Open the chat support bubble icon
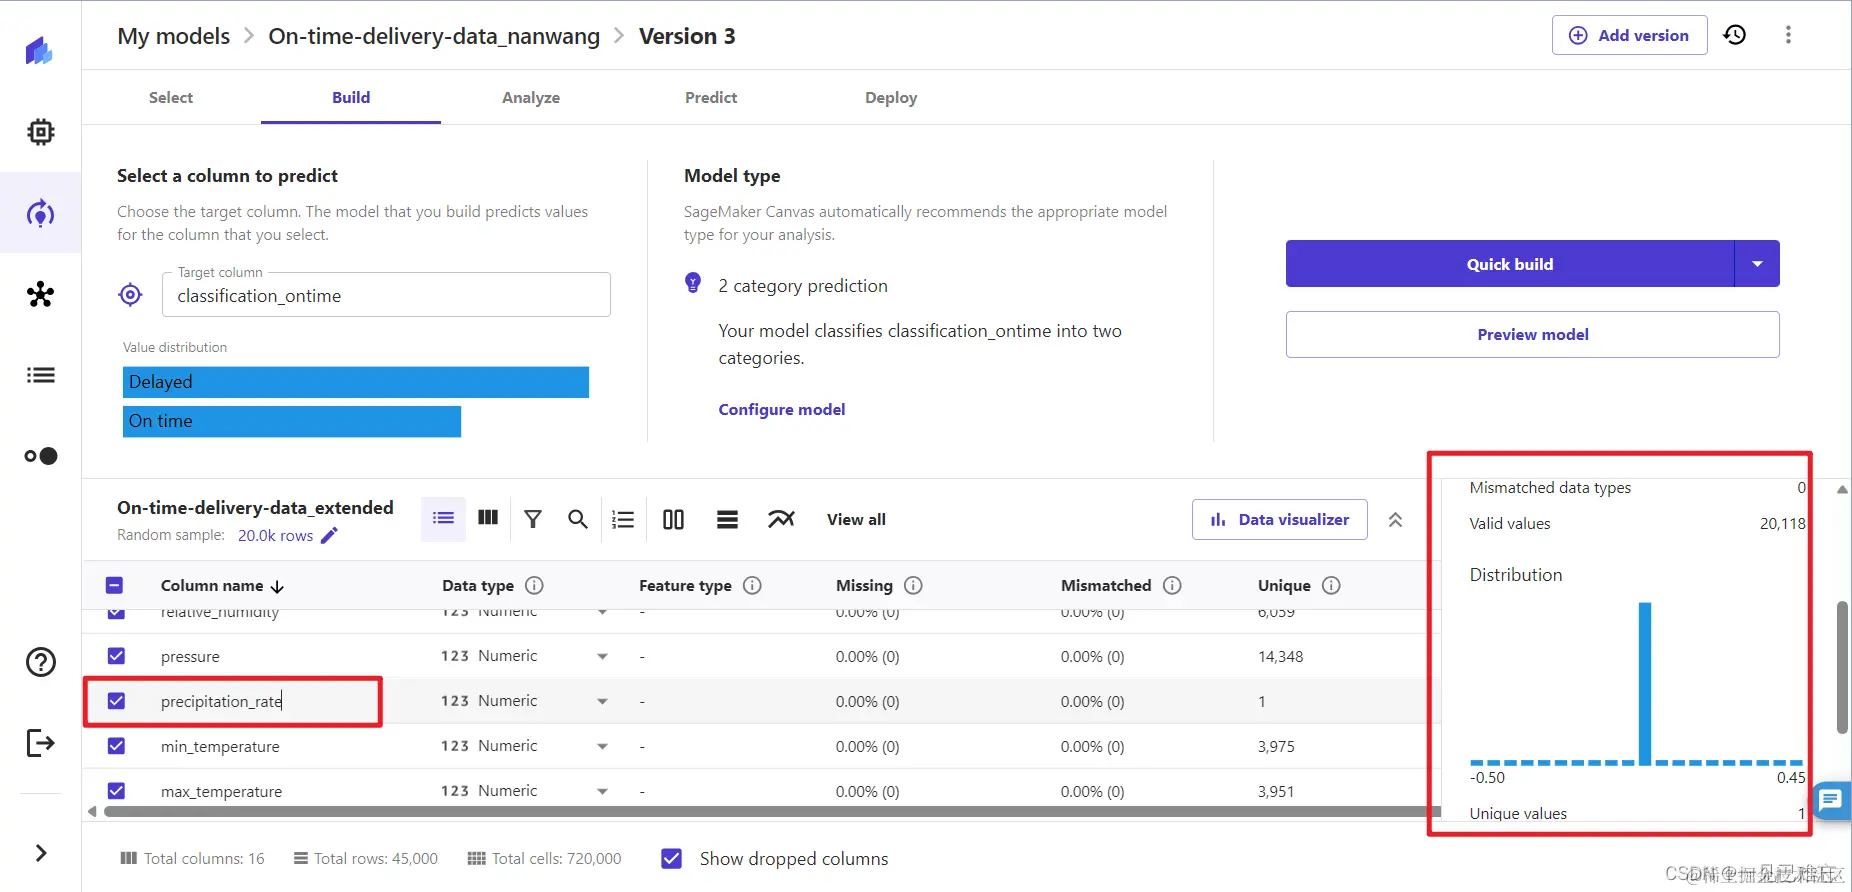 point(1831,799)
